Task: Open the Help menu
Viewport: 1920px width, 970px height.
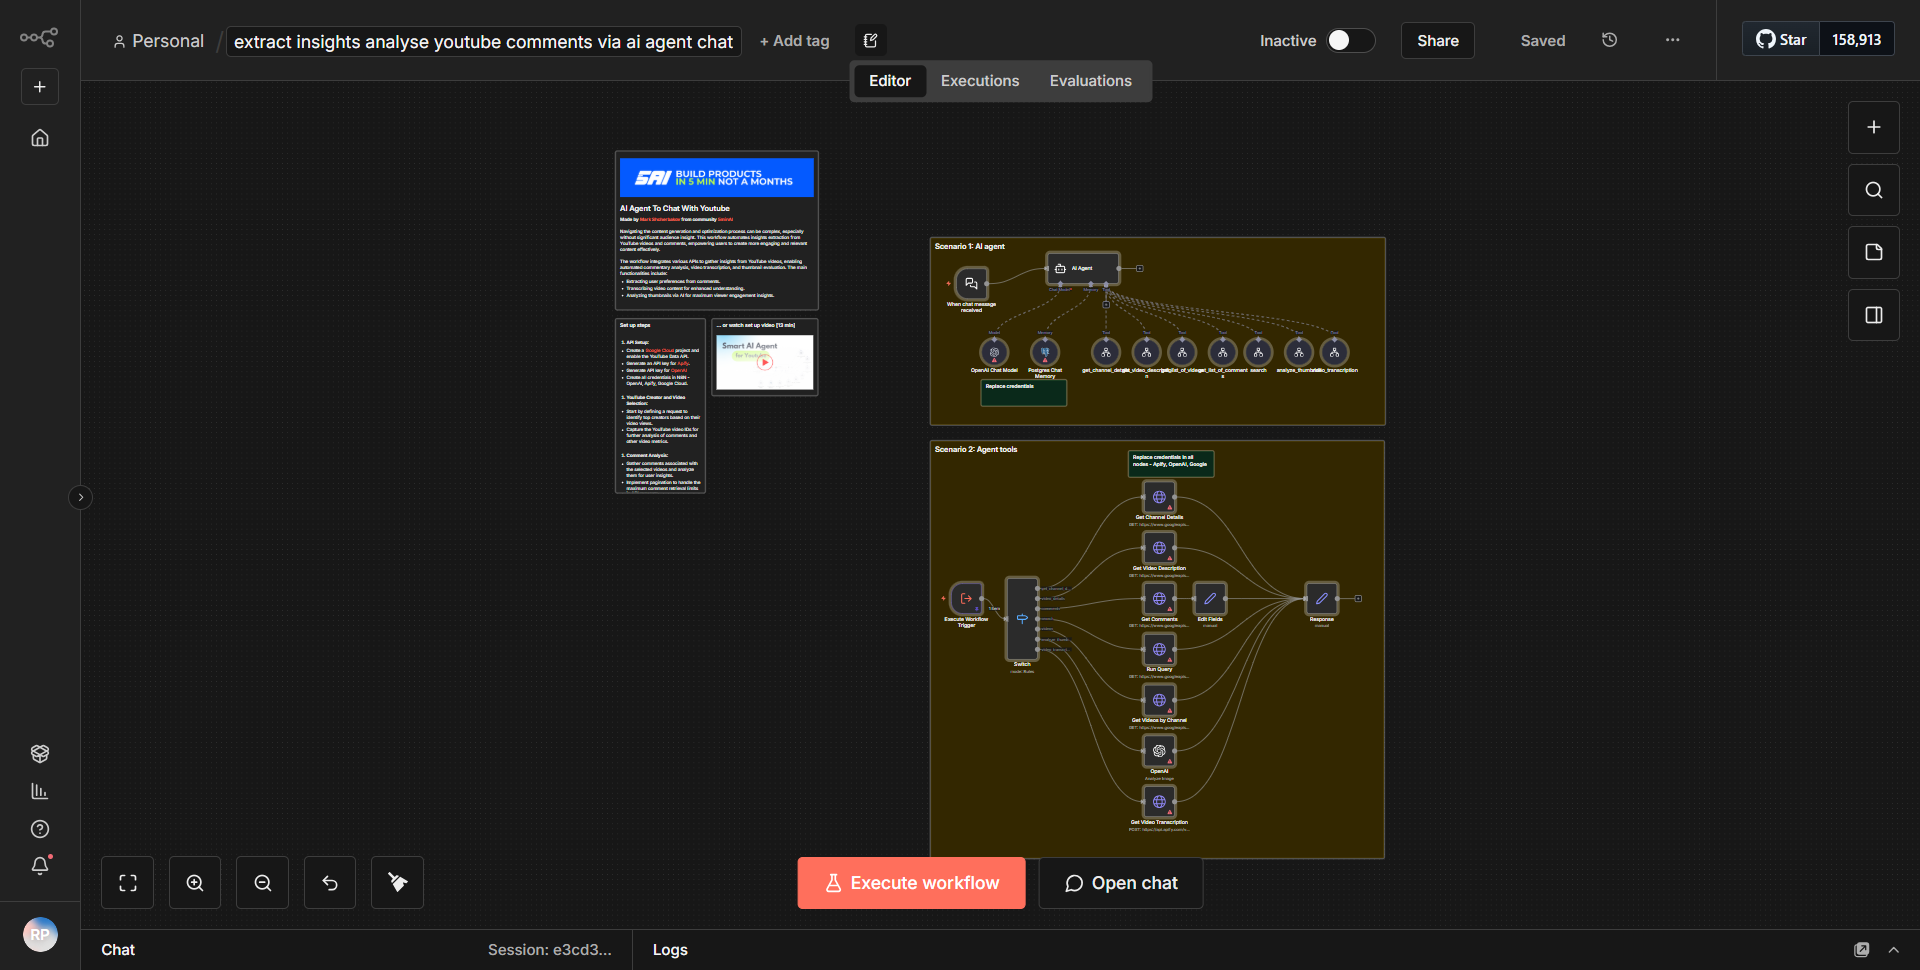Action: click(x=40, y=829)
